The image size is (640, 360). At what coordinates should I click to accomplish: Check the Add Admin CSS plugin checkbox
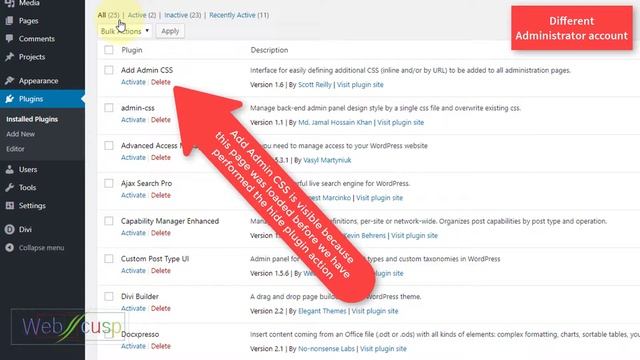click(x=109, y=70)
